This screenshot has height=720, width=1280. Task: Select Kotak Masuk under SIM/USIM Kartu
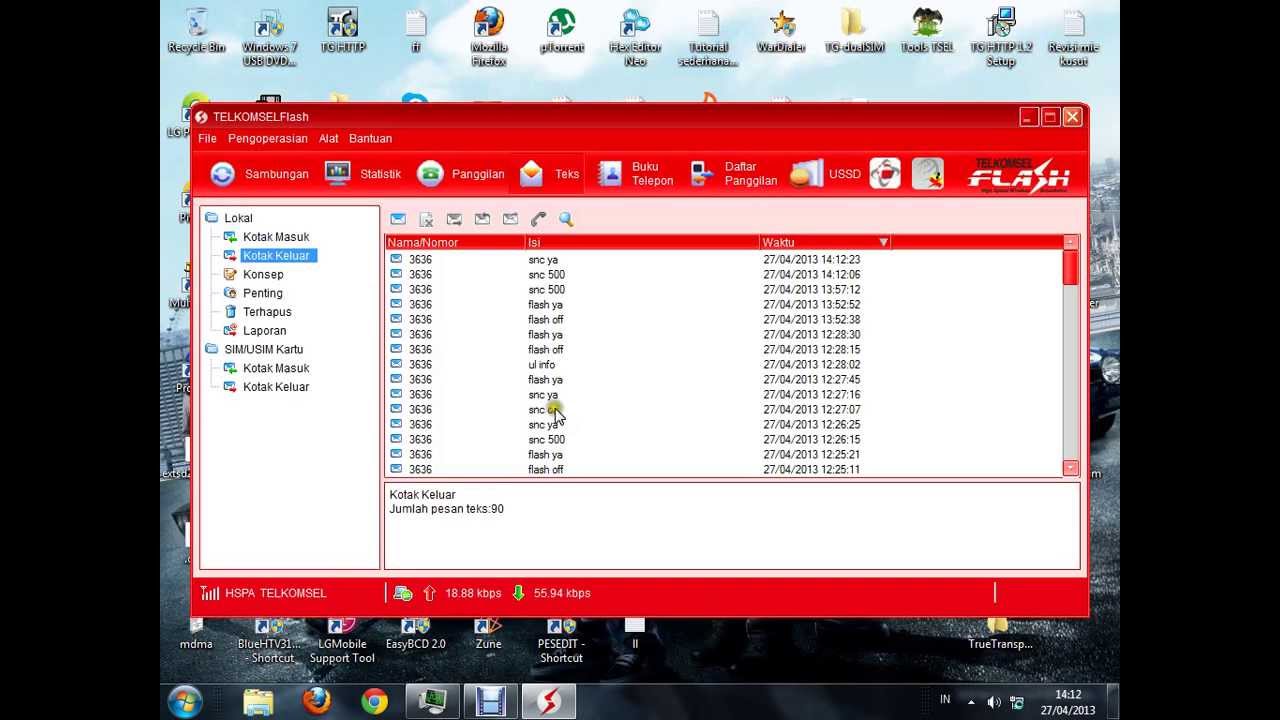[266, 368]
